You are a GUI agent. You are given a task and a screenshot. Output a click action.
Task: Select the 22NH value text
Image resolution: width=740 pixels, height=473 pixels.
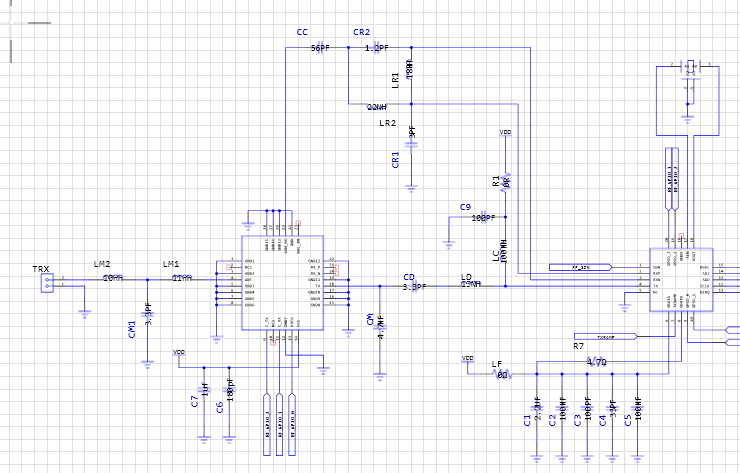pyautogui.click(x=377, y=108)
